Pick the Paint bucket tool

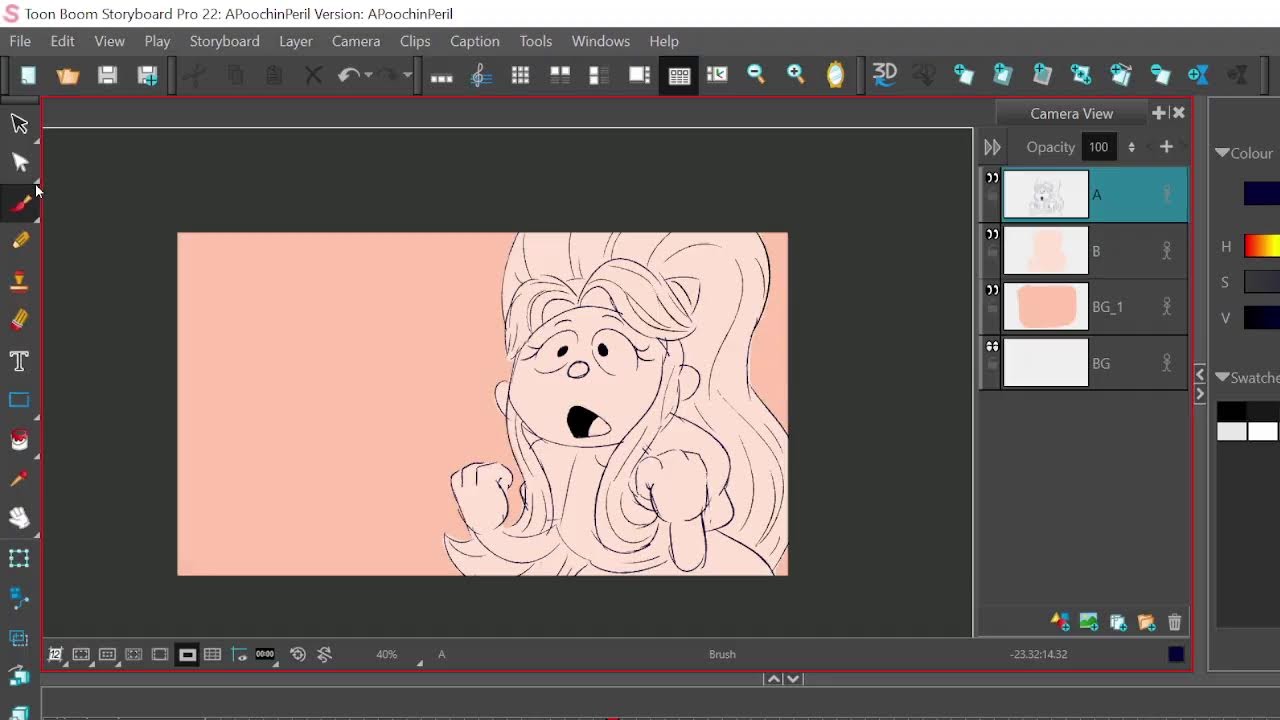point(20,440)
